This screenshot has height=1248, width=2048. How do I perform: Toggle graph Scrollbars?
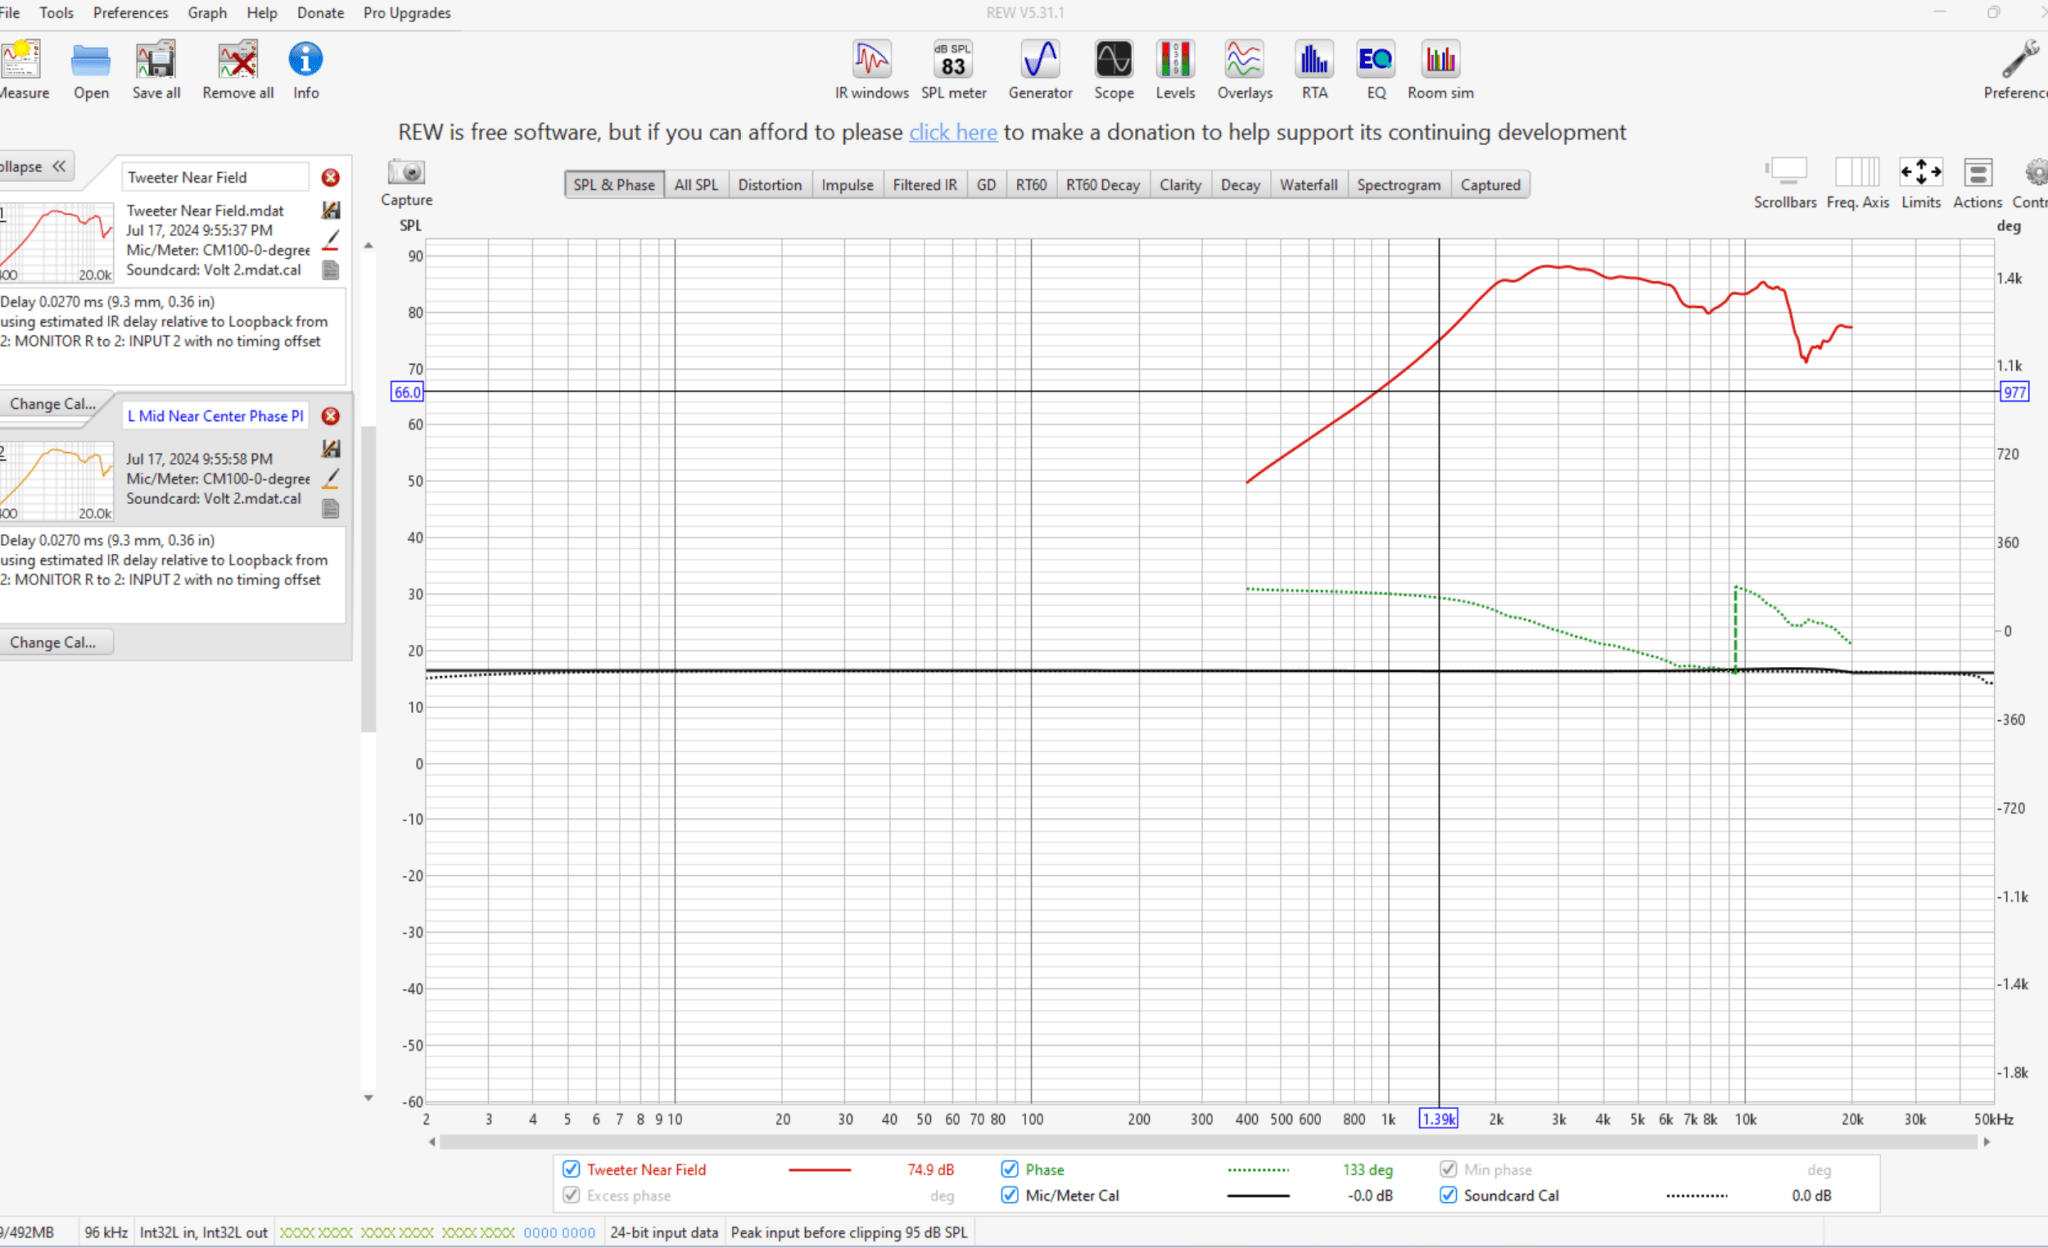pyautogui.click(x=1785, y=182)
